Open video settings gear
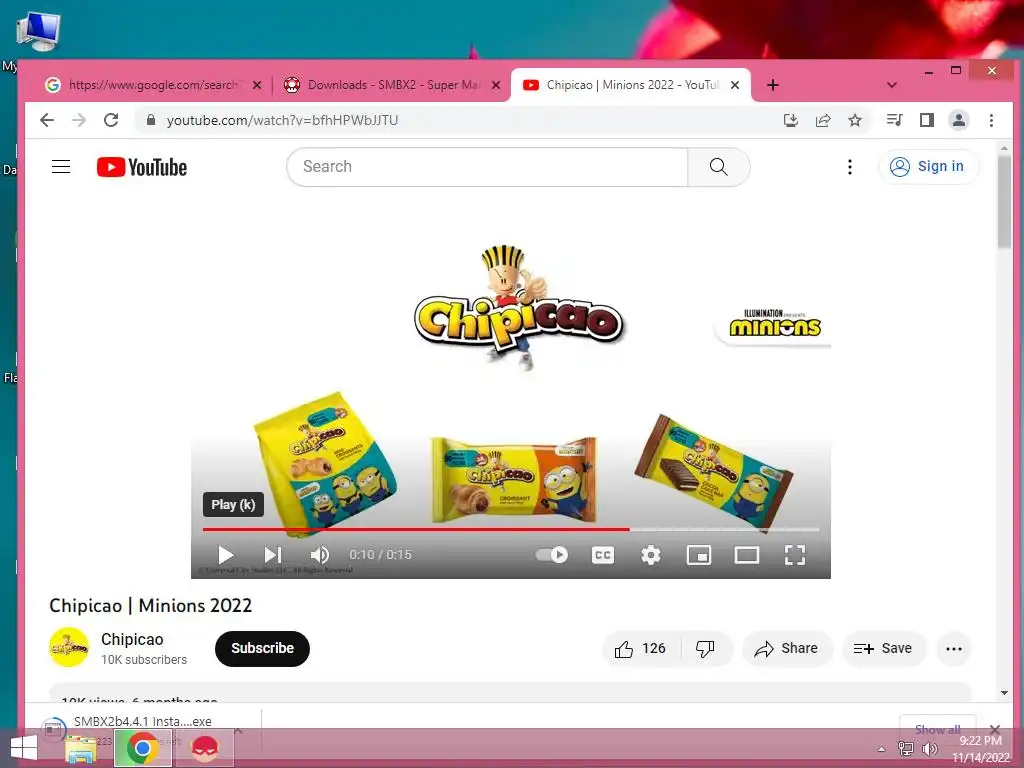 (650, 555)
